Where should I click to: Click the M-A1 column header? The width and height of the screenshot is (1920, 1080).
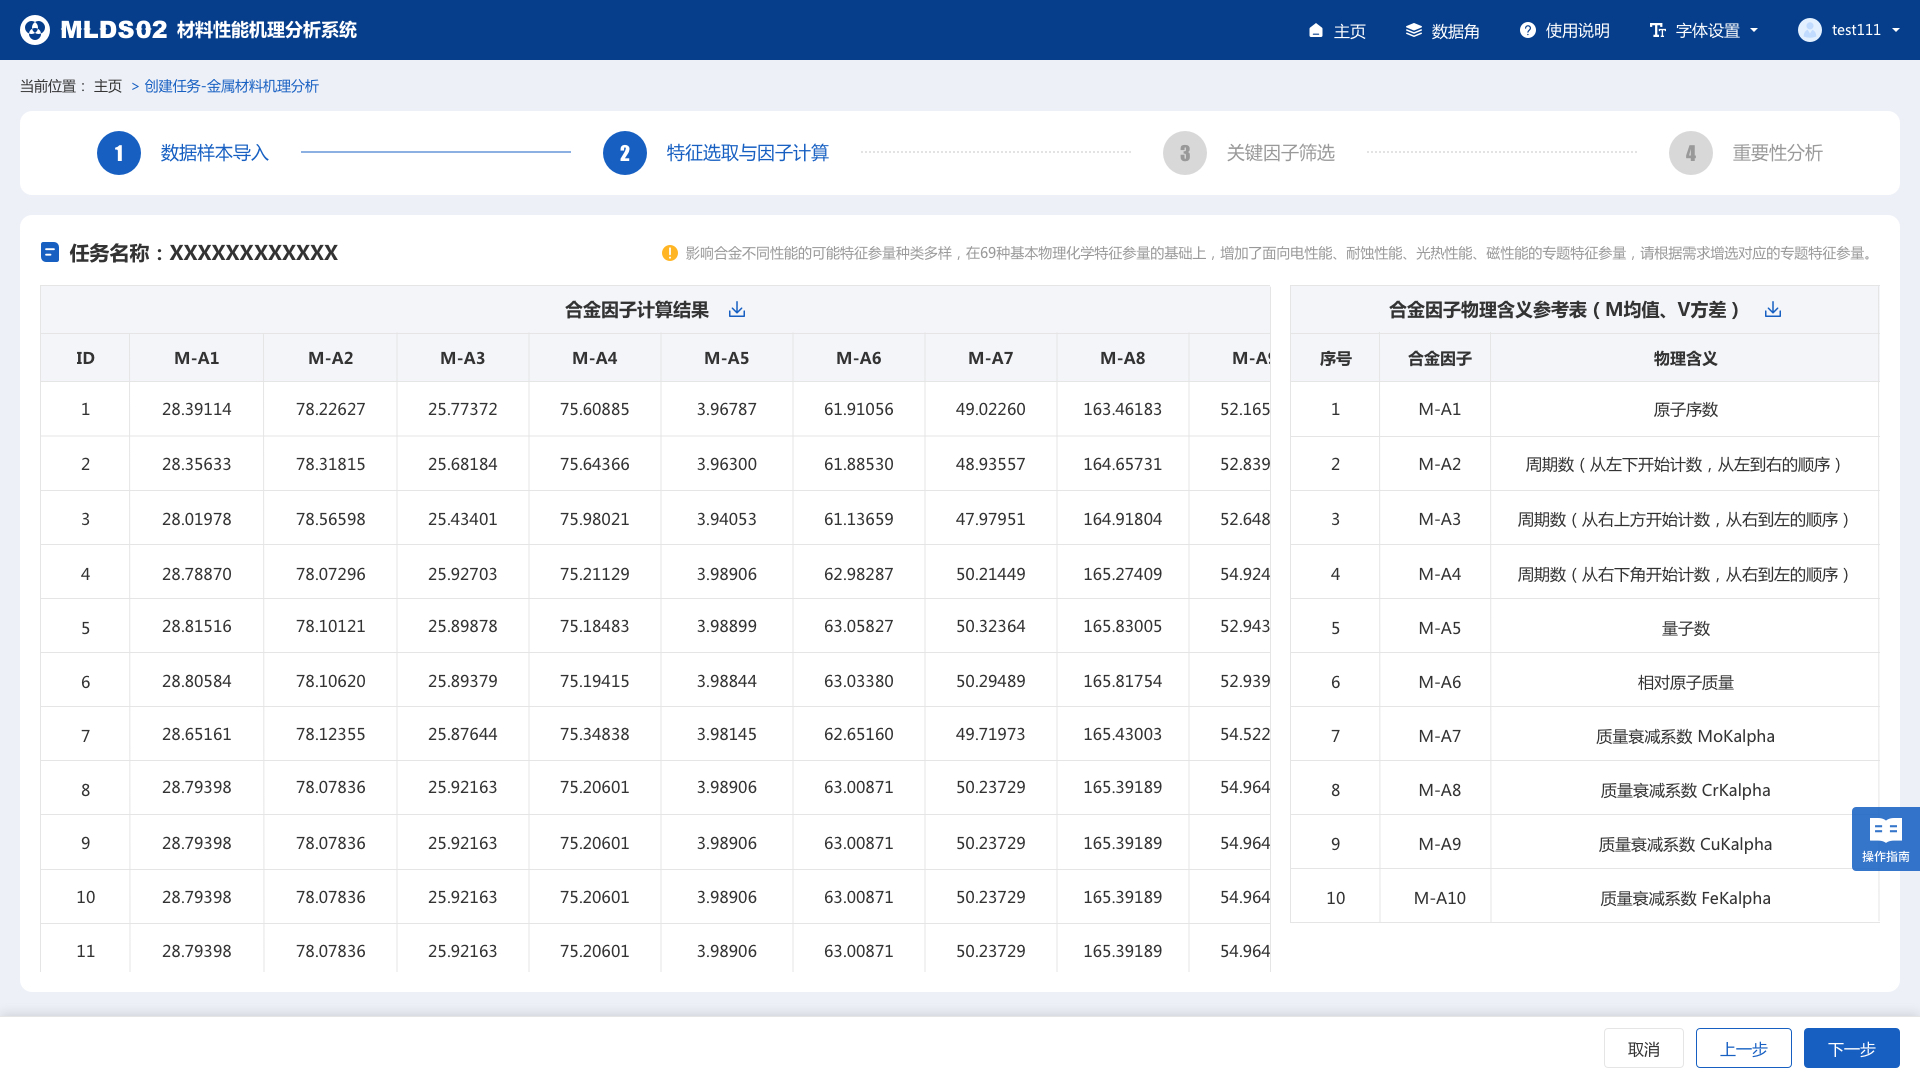click(x=196, y=358)
